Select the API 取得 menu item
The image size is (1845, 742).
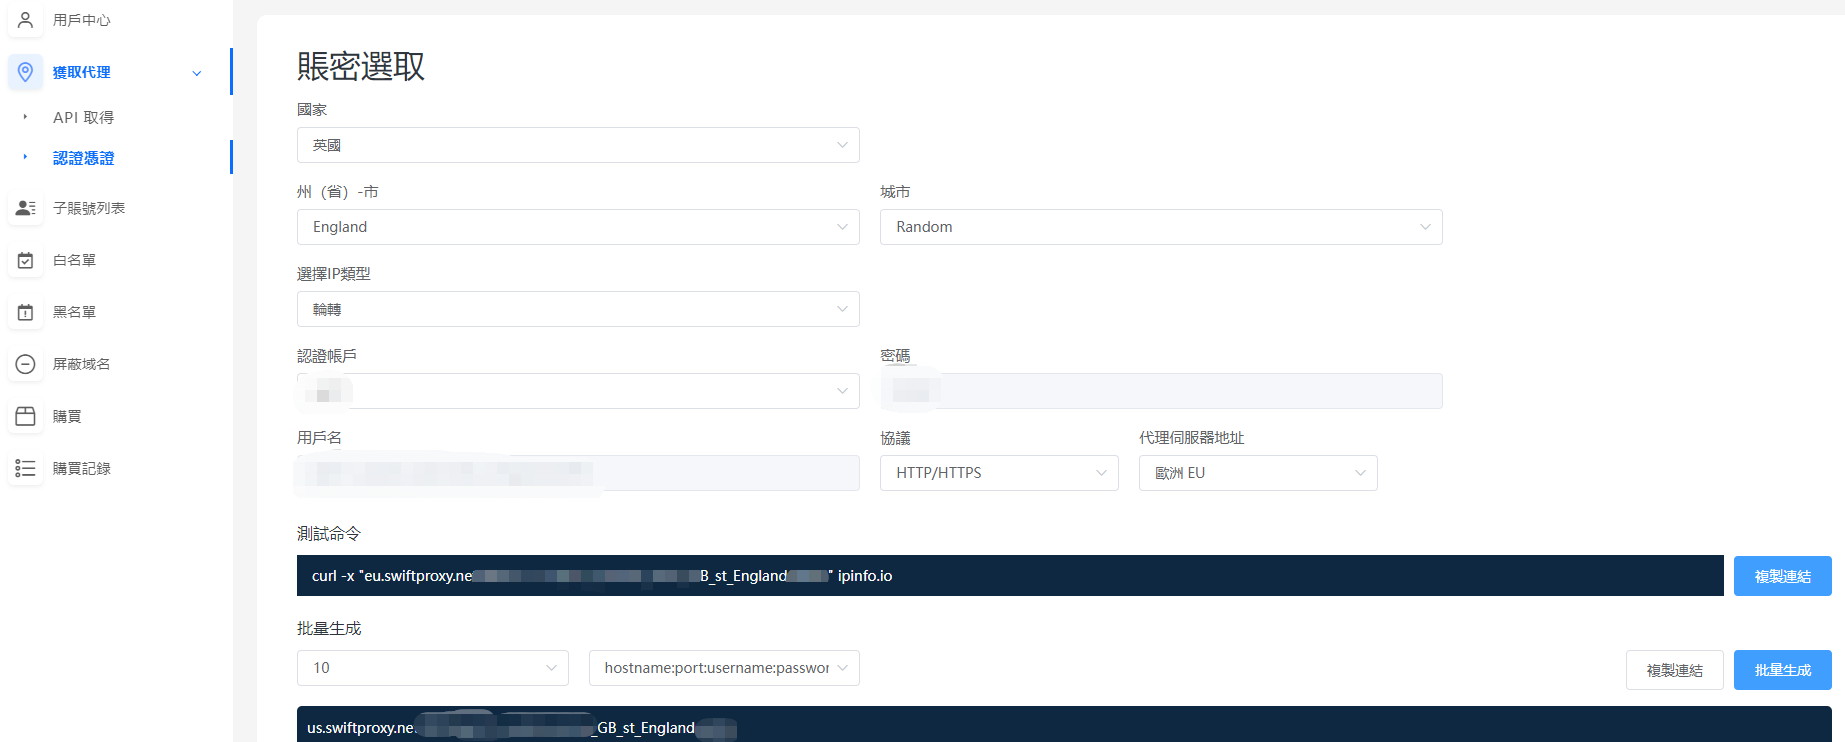click(x=84, y=117)
